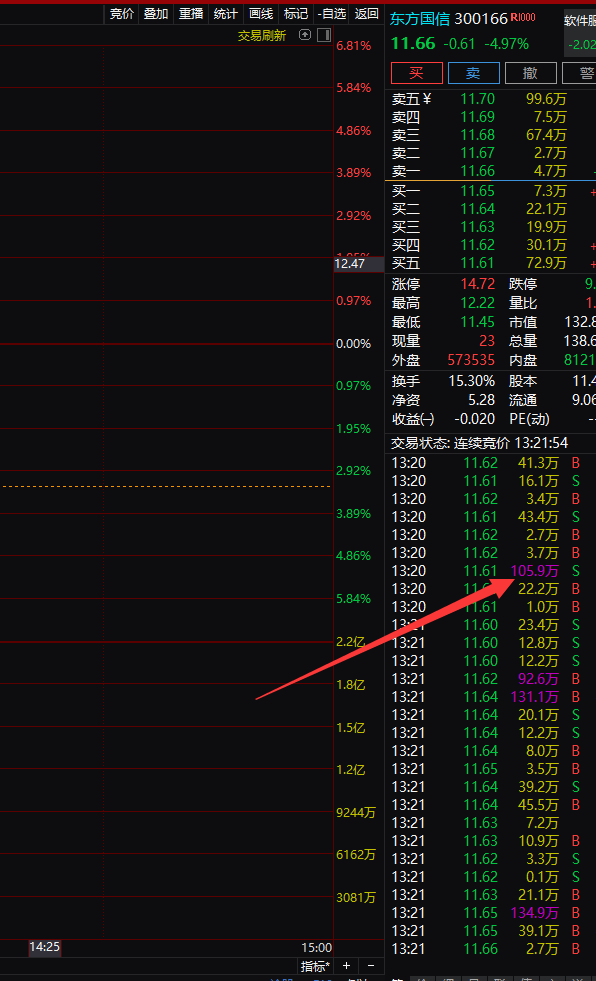Image resolution: width=596 pixels, height=981 pixels.
Task: Click the 14:25 time marker on axis
Action: click(x=44, y=947)
